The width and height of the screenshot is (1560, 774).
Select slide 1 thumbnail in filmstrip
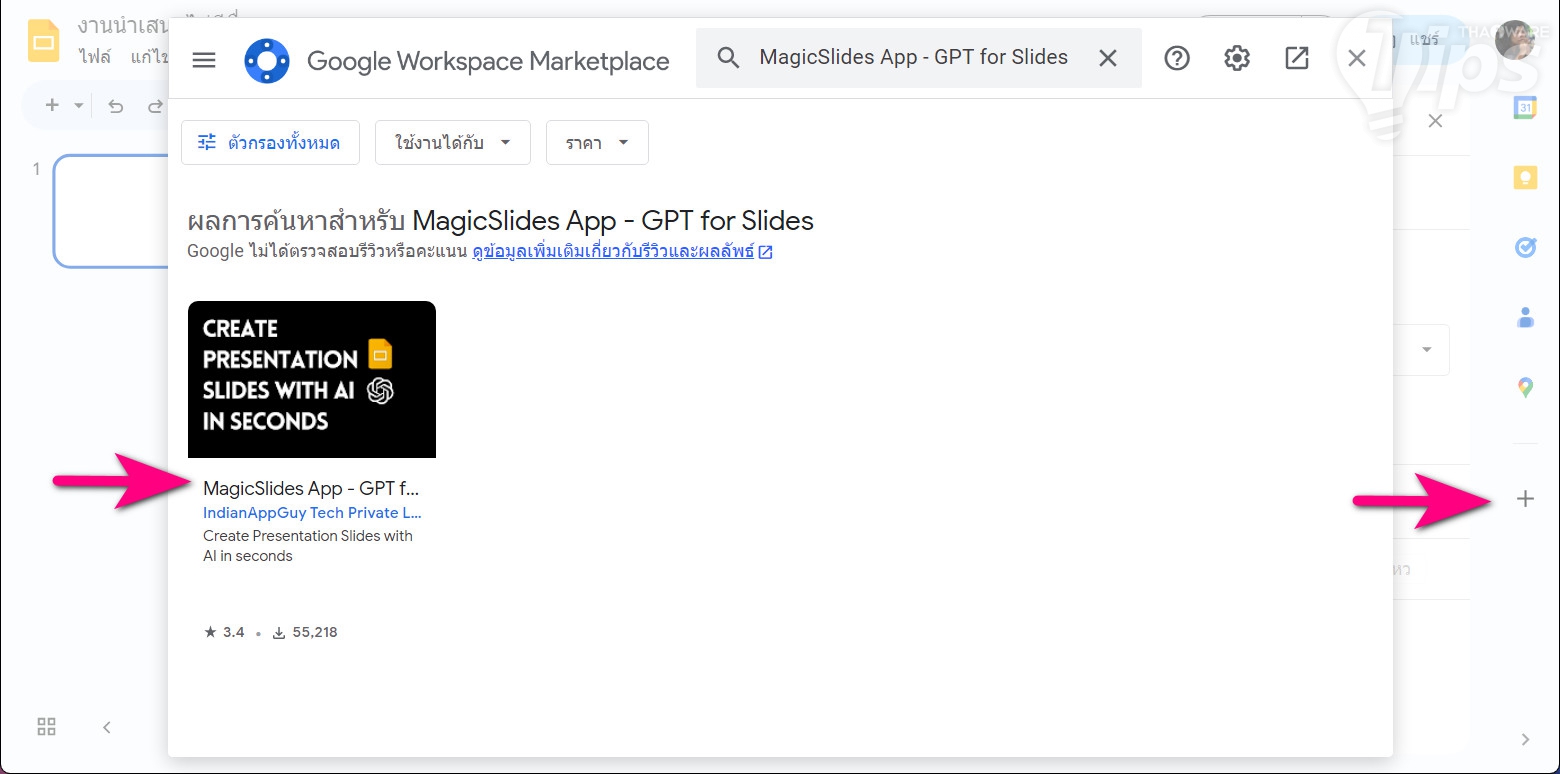[x=111, y=211]
